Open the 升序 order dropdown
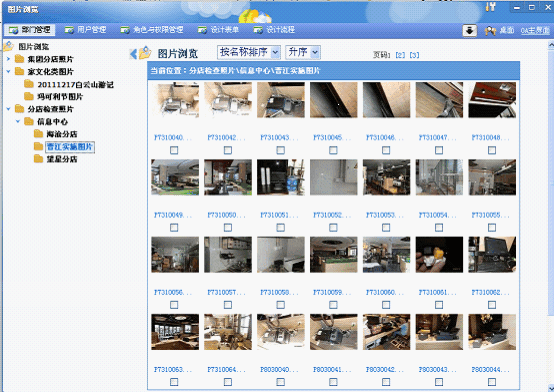 (303, 52)
